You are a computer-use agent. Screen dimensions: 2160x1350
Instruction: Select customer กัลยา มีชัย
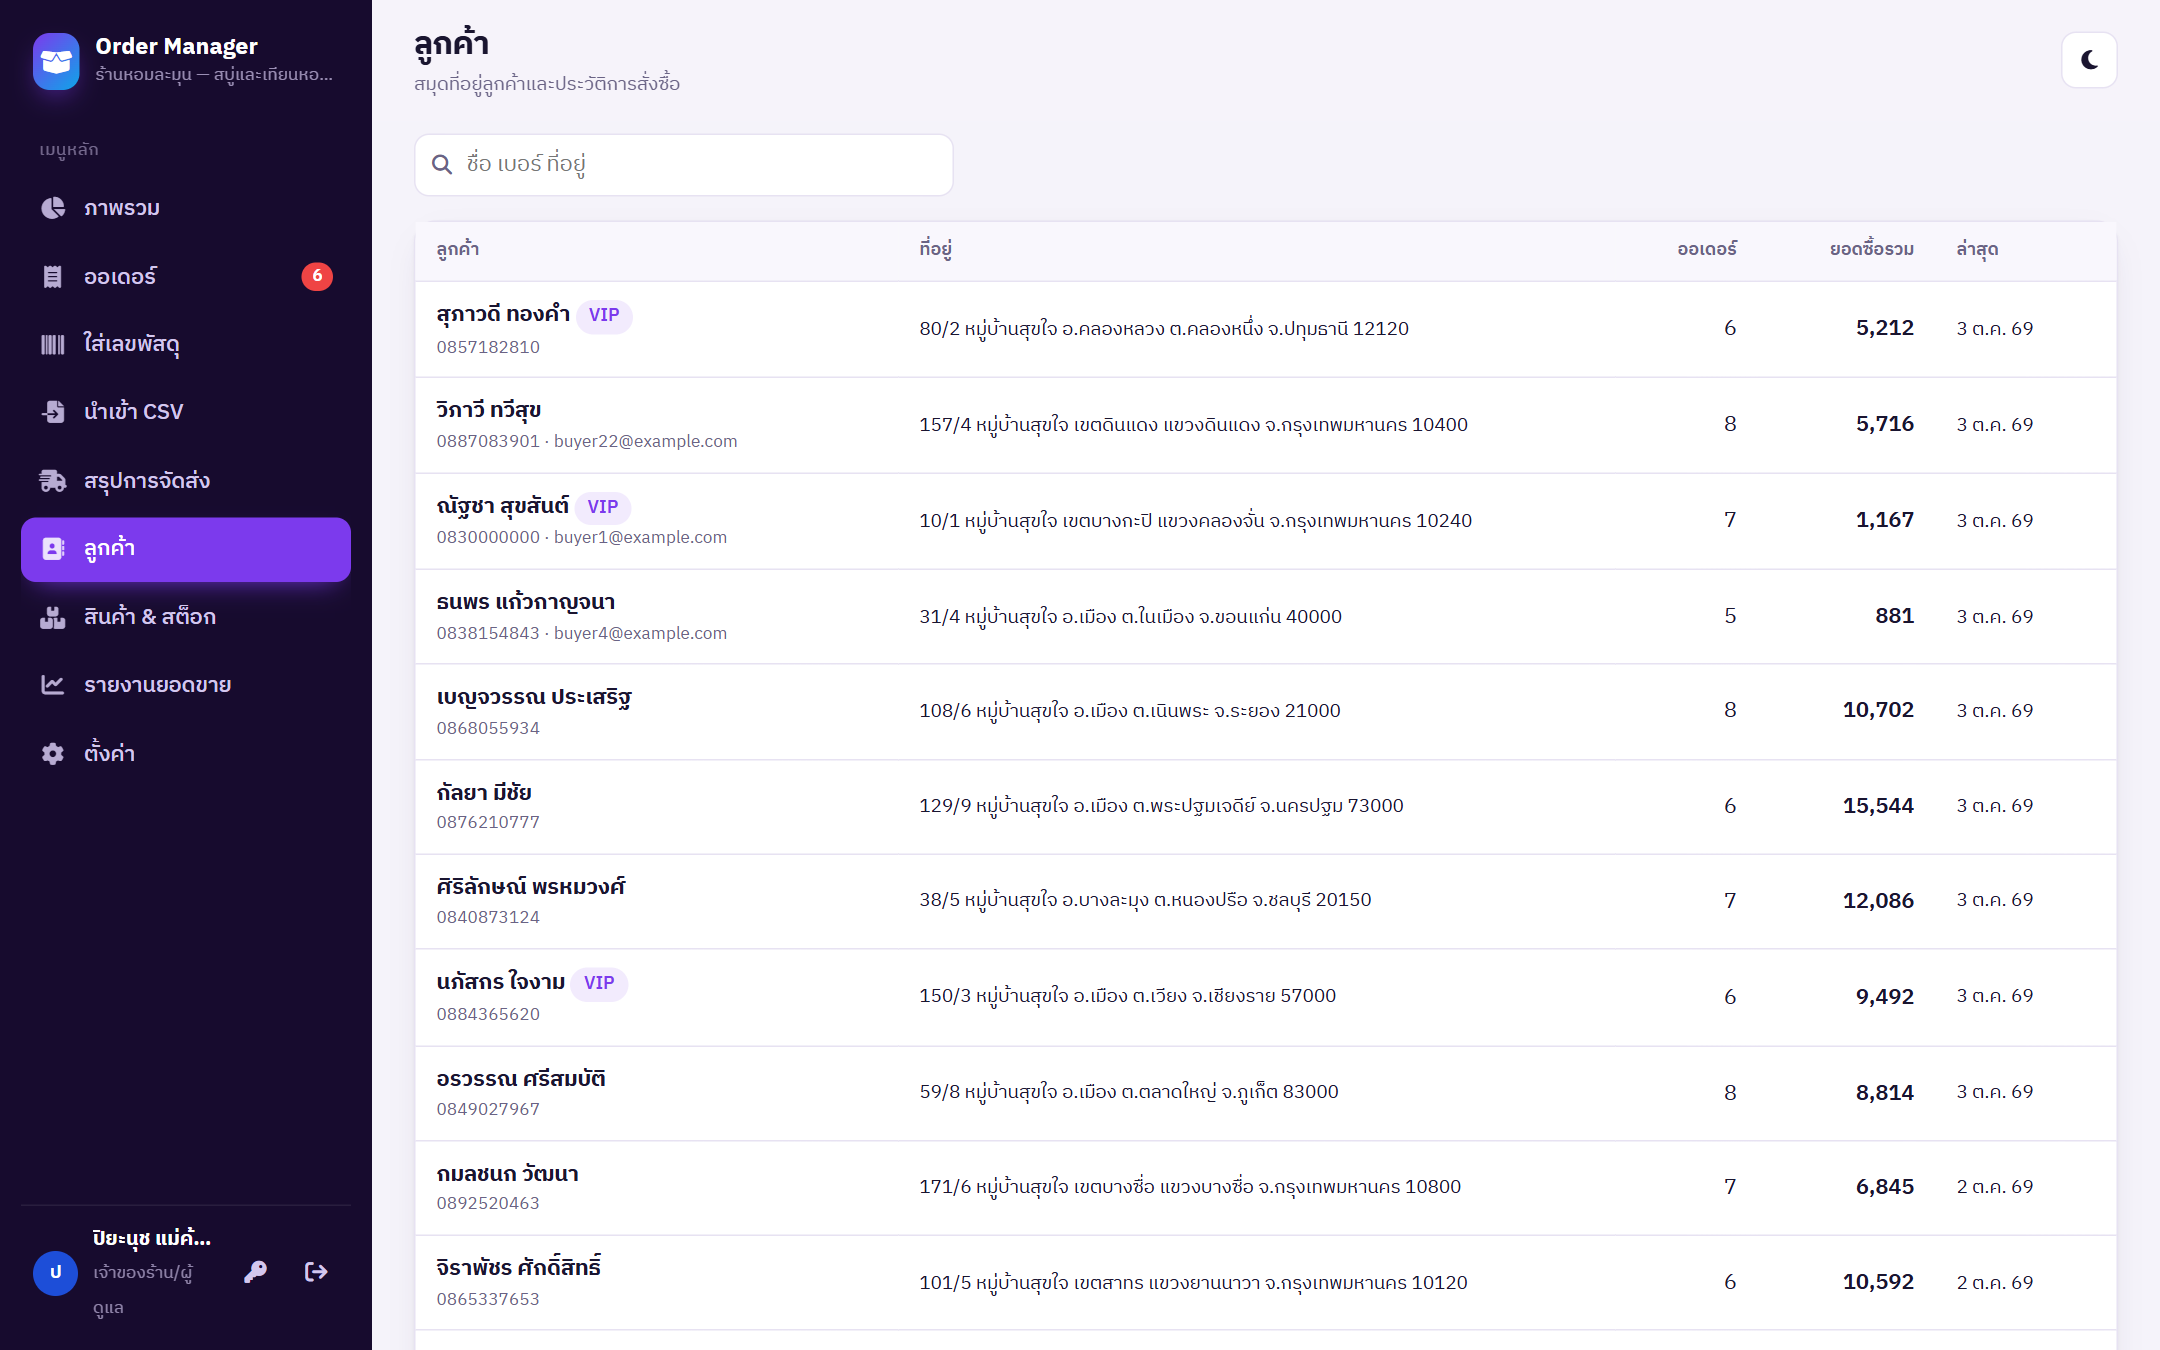coord(484,792)
